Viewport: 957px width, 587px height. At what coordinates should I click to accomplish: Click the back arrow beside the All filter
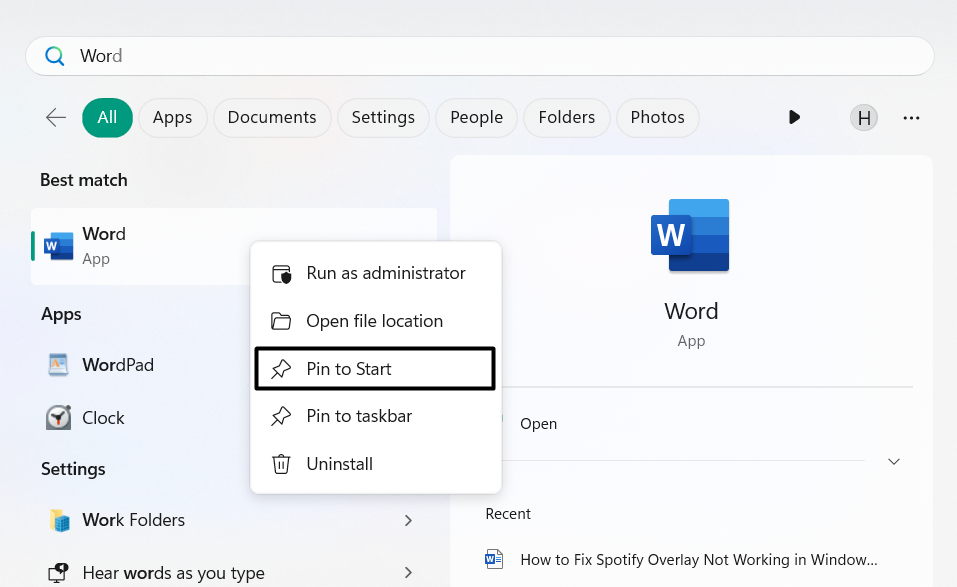pos(56,118)
